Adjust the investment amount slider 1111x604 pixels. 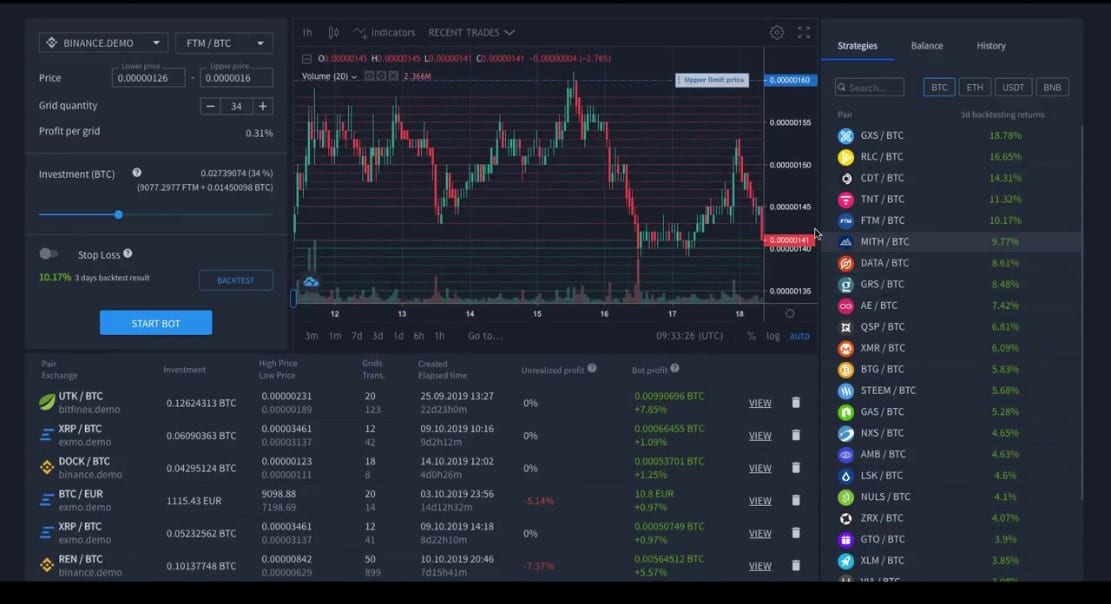[118, 214]
